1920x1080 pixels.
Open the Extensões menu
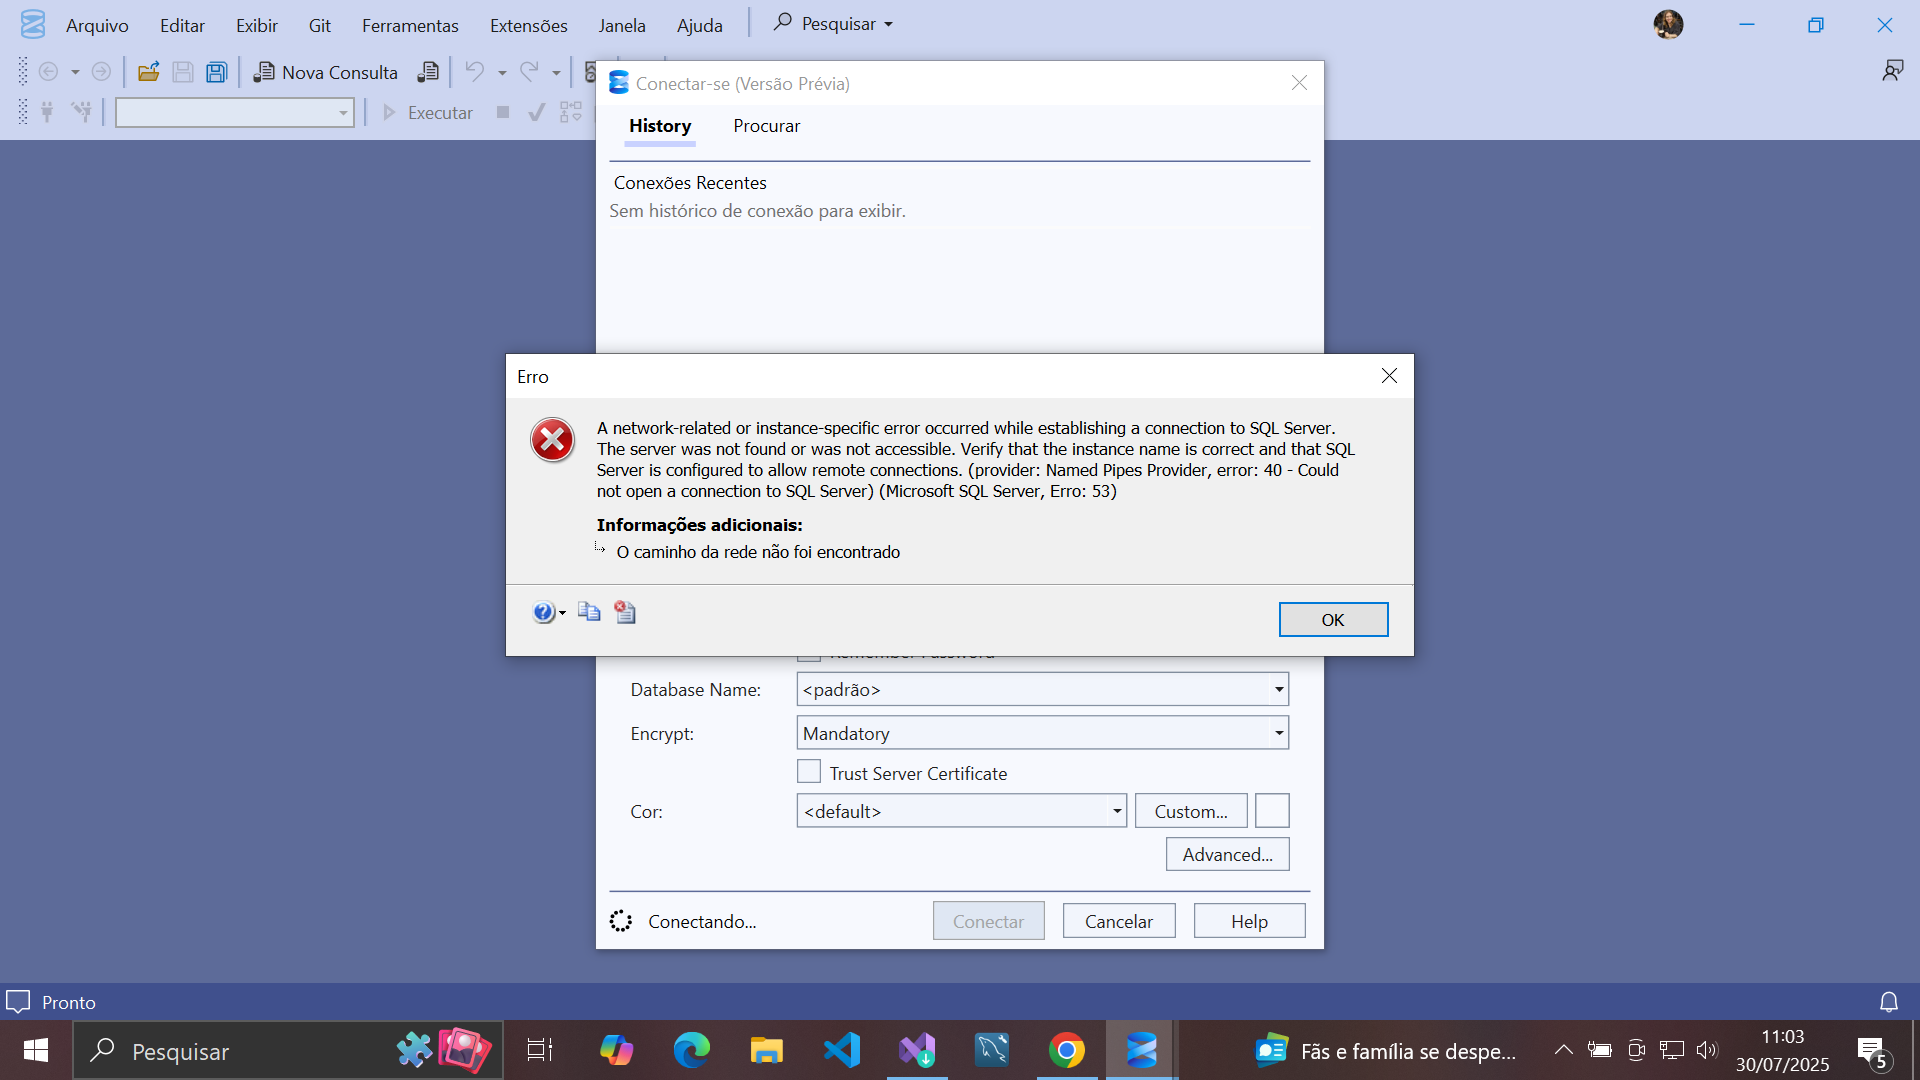click(529, 25)
